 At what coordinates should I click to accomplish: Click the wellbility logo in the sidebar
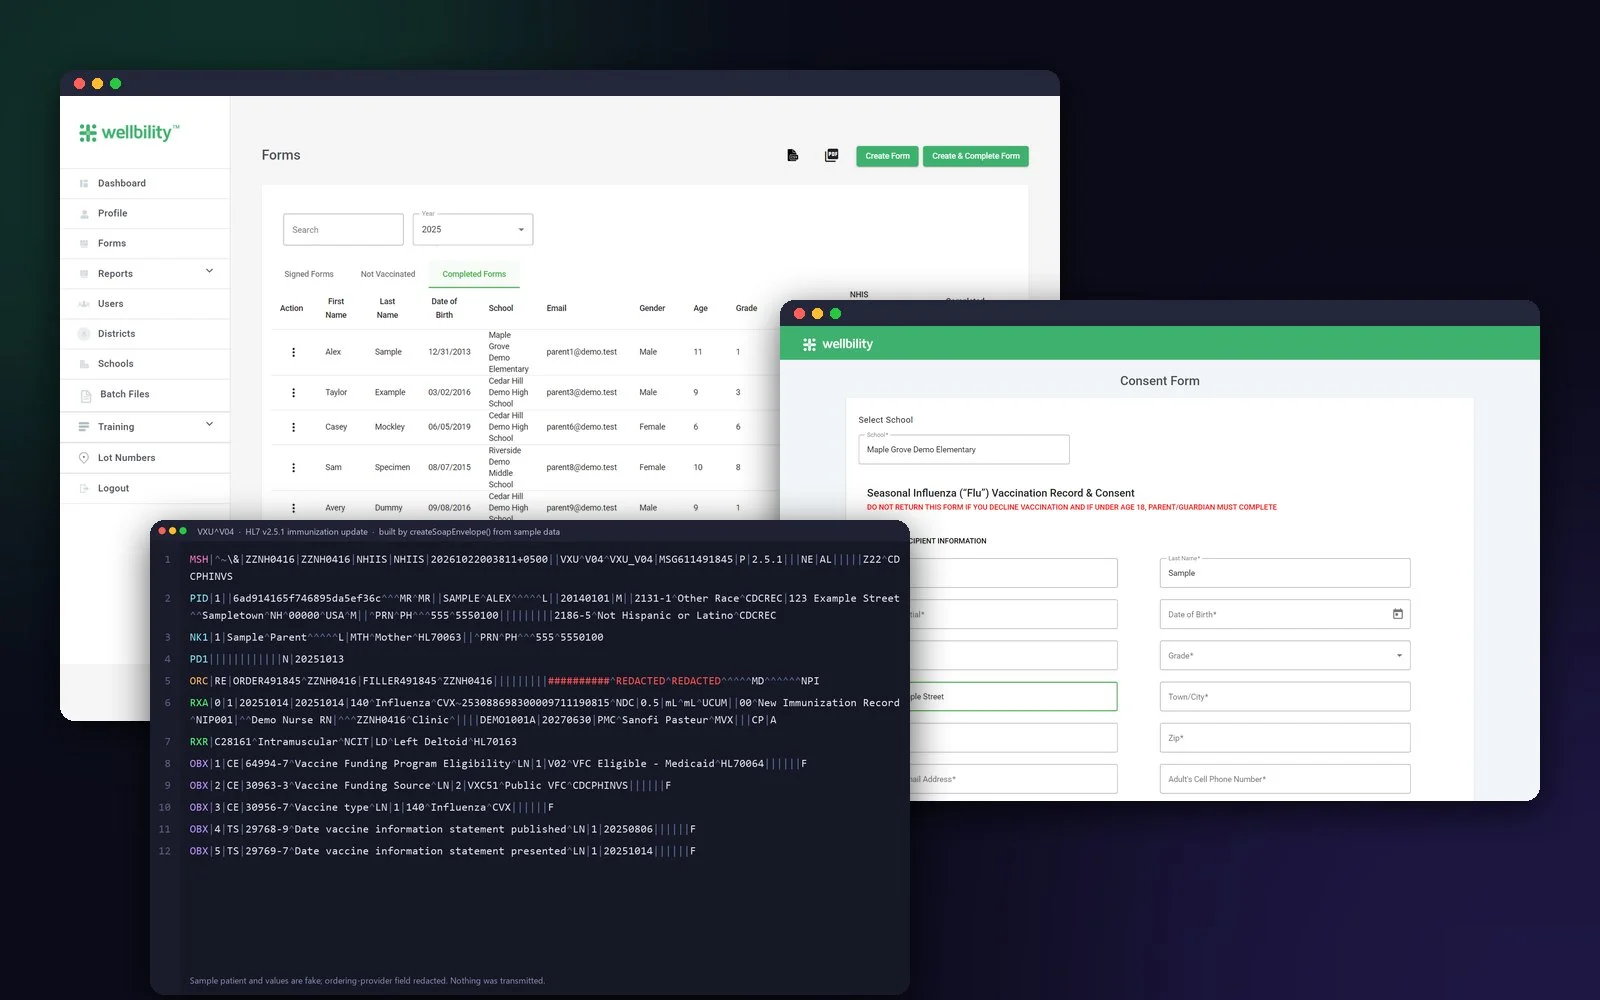(130, 132)
